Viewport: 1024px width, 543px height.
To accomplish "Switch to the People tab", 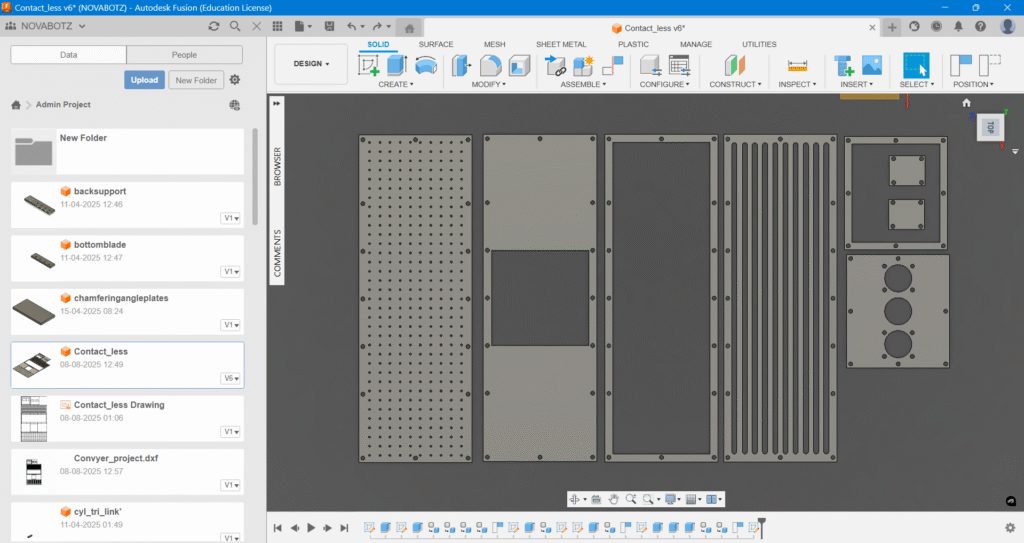I will [x=184, y=55].
